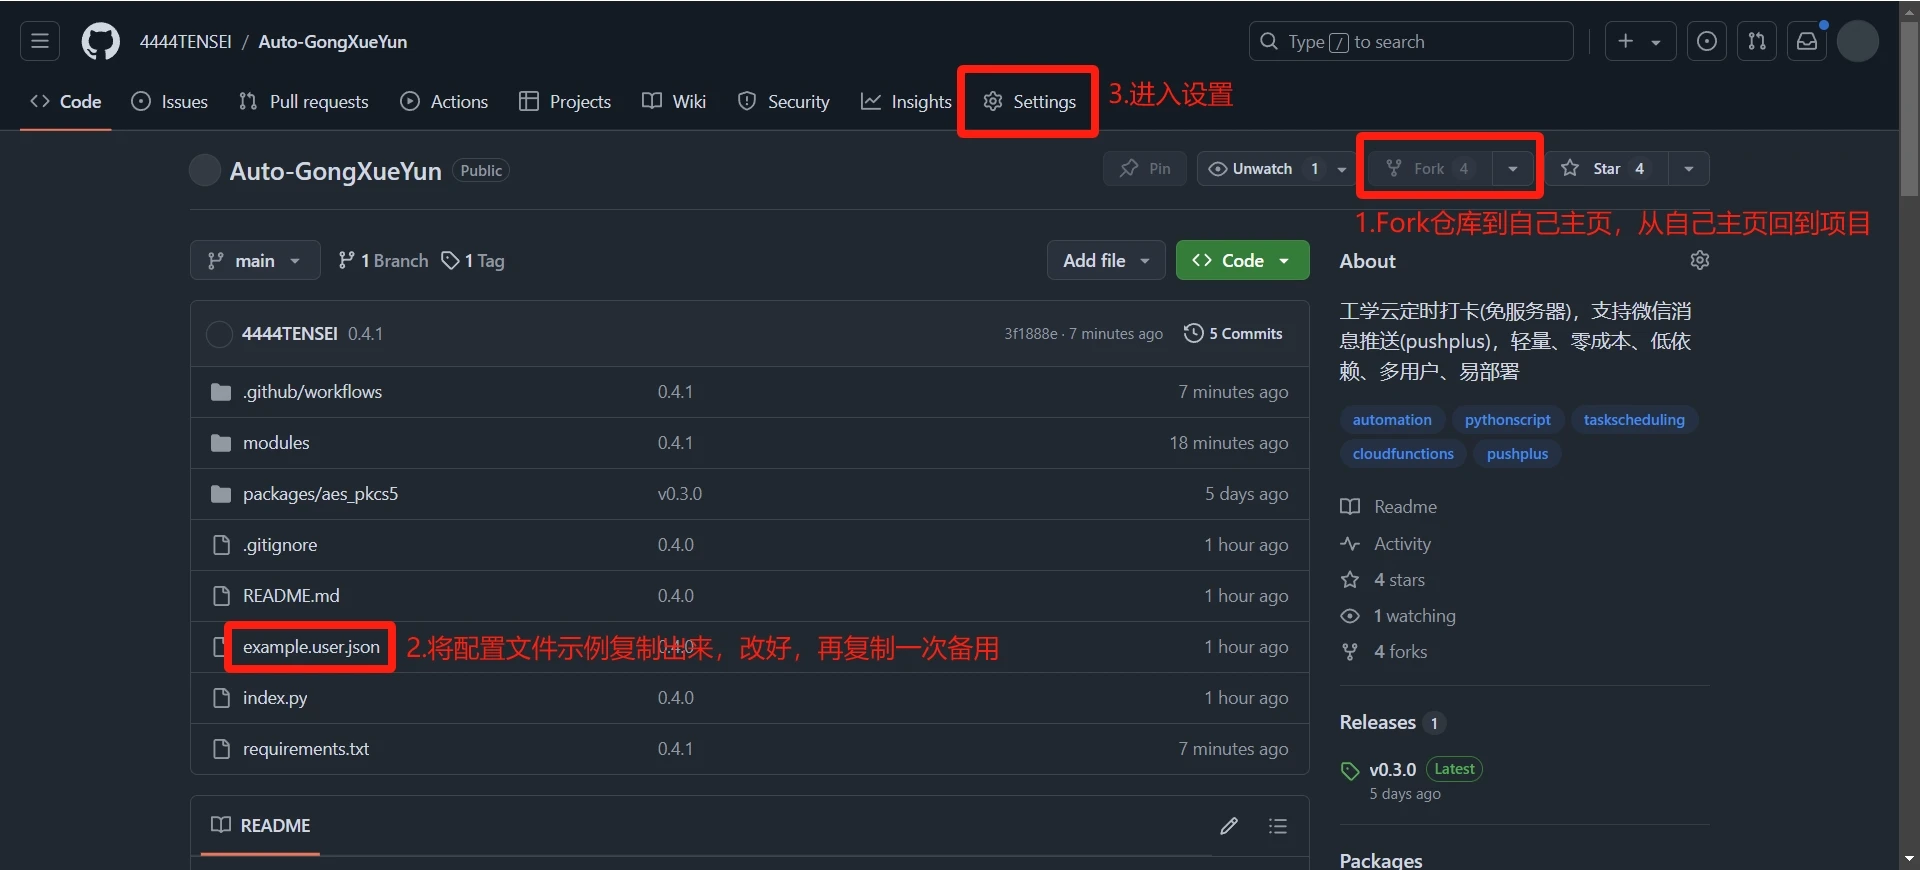The image size is (1920, 870).
Task: Open the repository Settings tab
Action: click(1030, 102)
